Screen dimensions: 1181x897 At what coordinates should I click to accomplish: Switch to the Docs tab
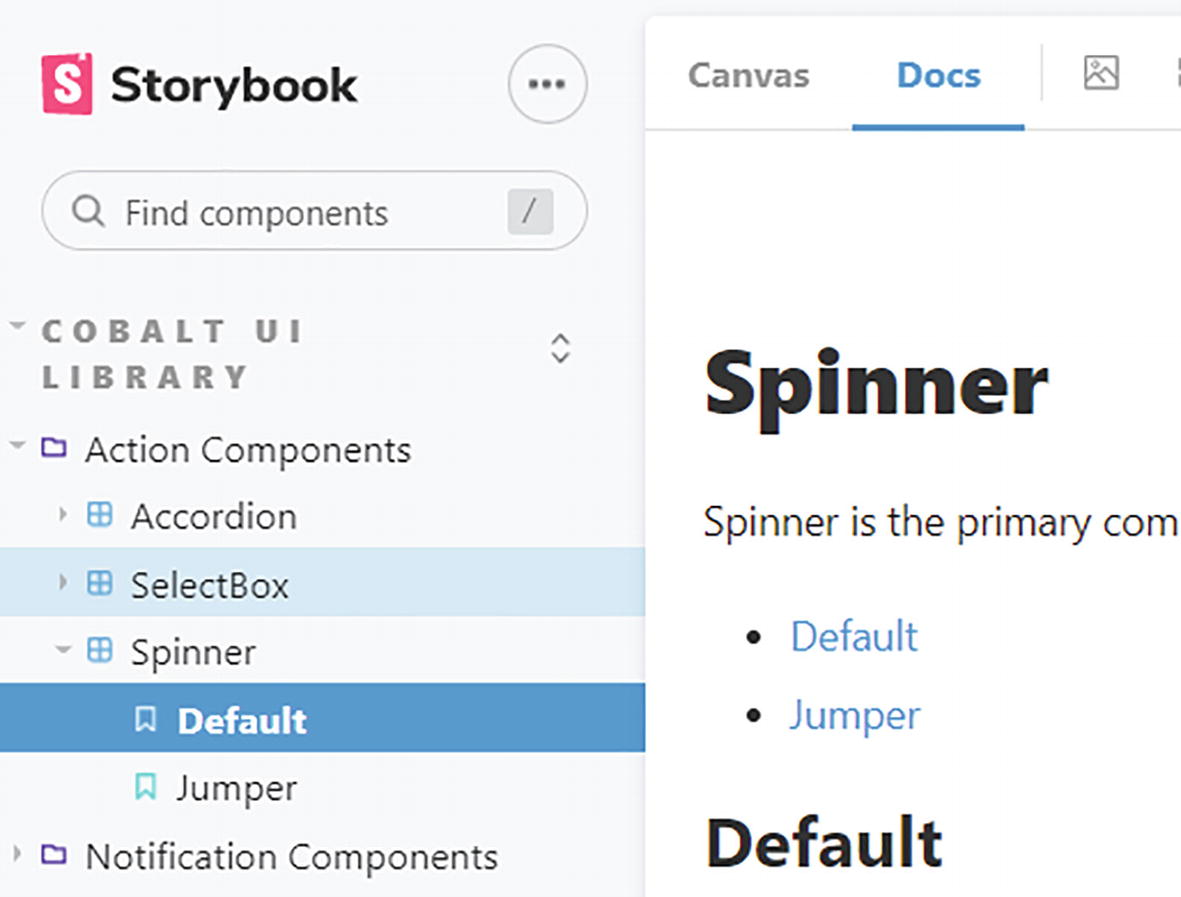938,76
